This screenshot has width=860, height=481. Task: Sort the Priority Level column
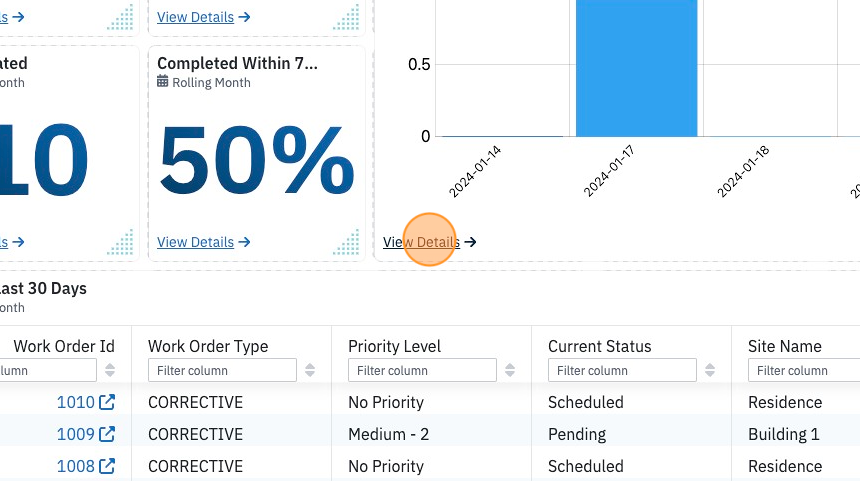[x=510, y=370]
